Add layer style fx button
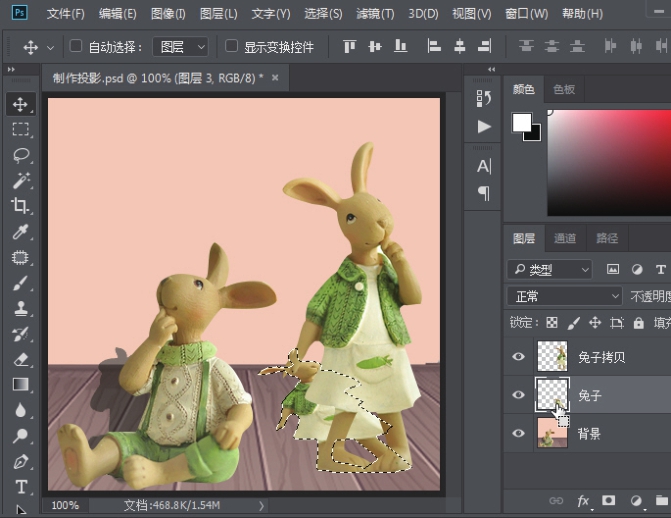Image resolution: width=671 pixels, height=518 pixels. pyautogui.click(x=583, y=500)
